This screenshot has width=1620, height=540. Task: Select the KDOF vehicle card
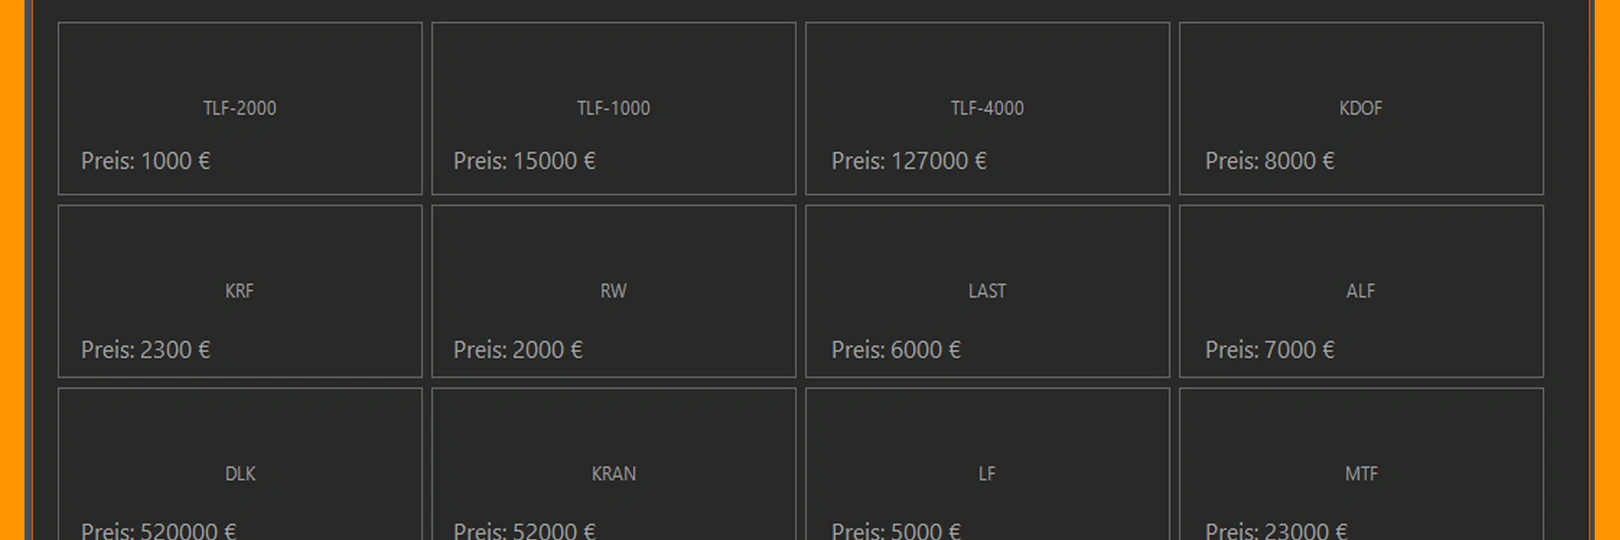click(1361, 108)
